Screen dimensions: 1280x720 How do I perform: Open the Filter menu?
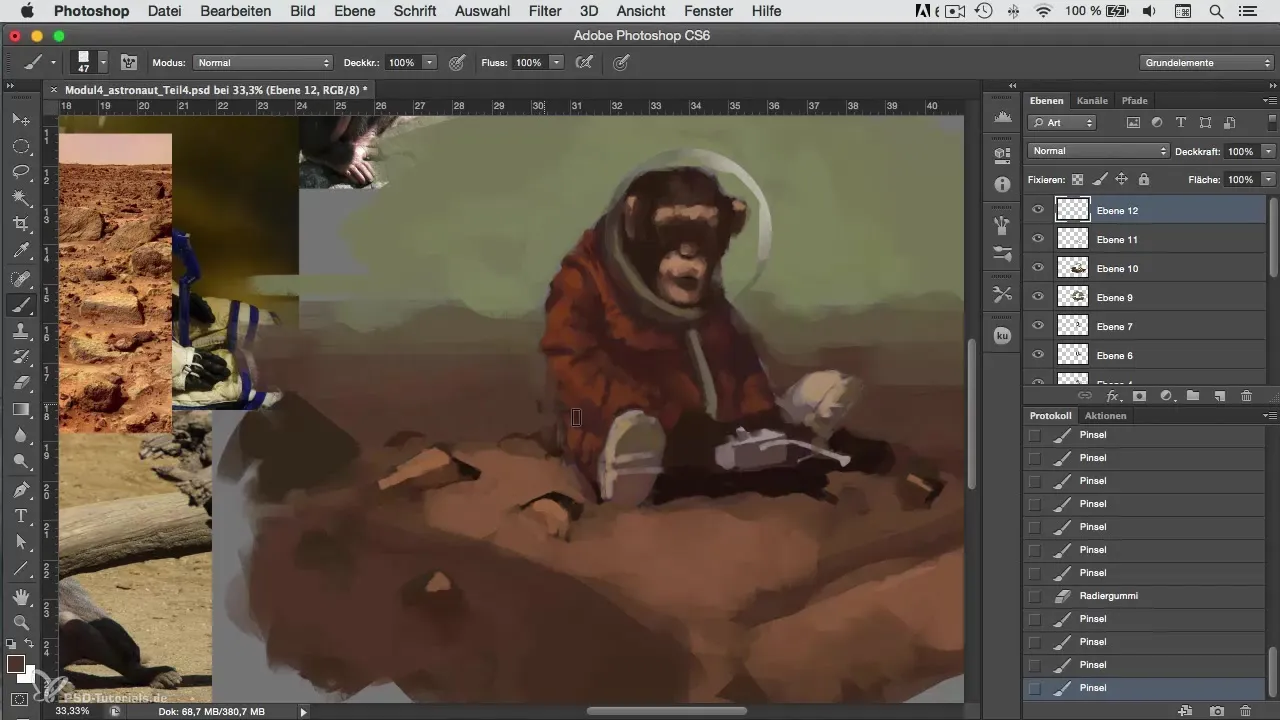[x=544, y=11]
